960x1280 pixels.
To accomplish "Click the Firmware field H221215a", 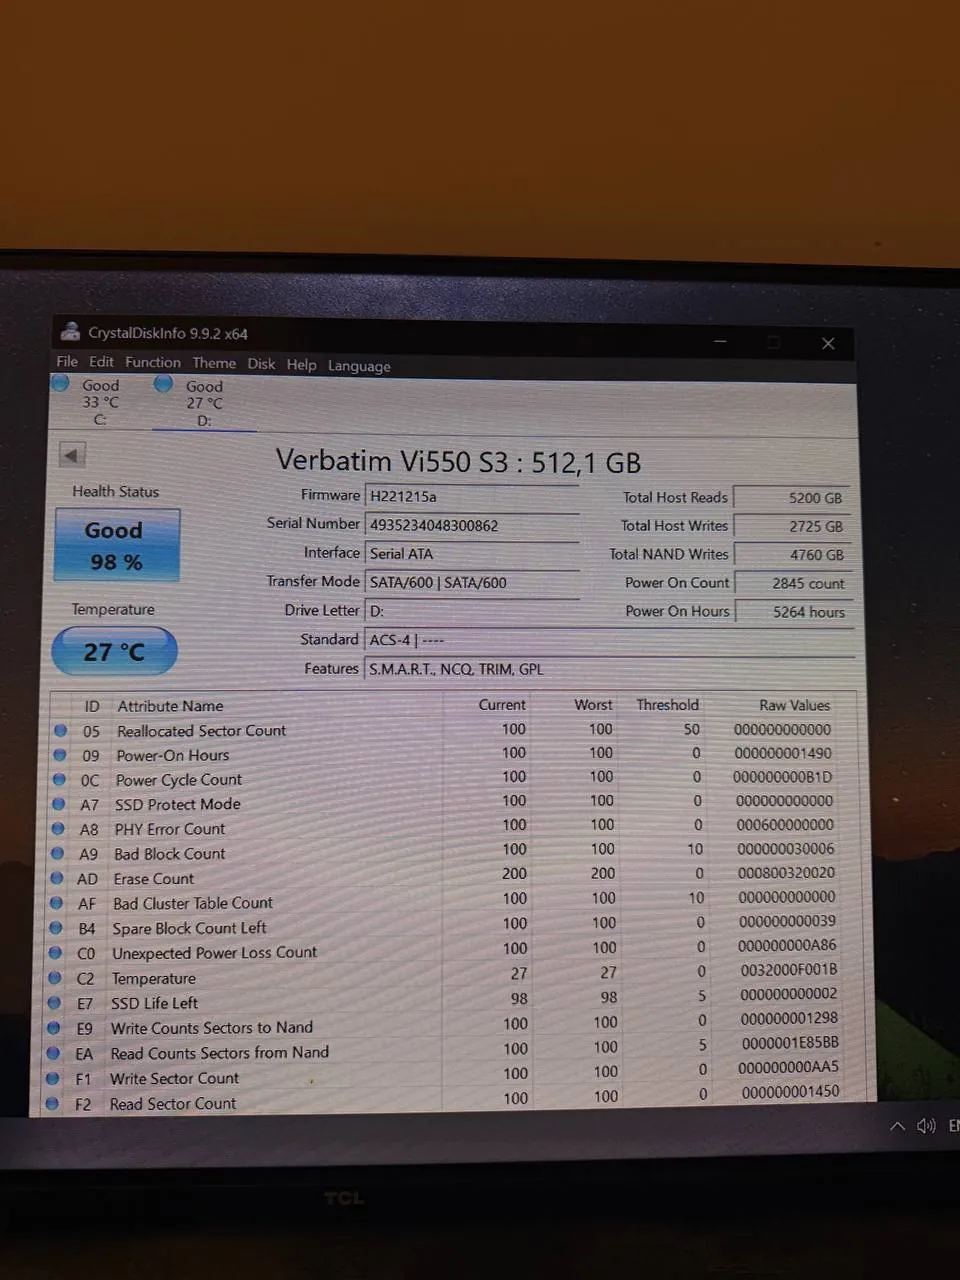I will point(472,496).
